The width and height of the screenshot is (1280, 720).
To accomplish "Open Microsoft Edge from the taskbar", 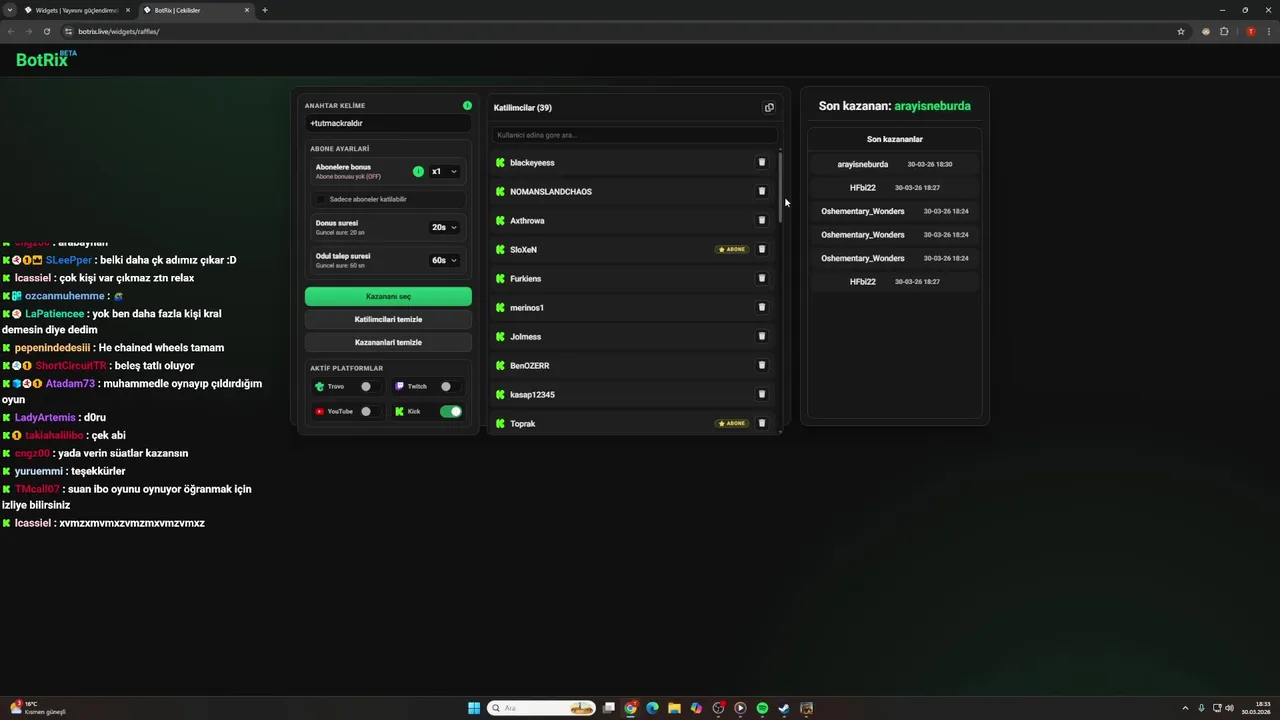I will [x=652, y=708].
